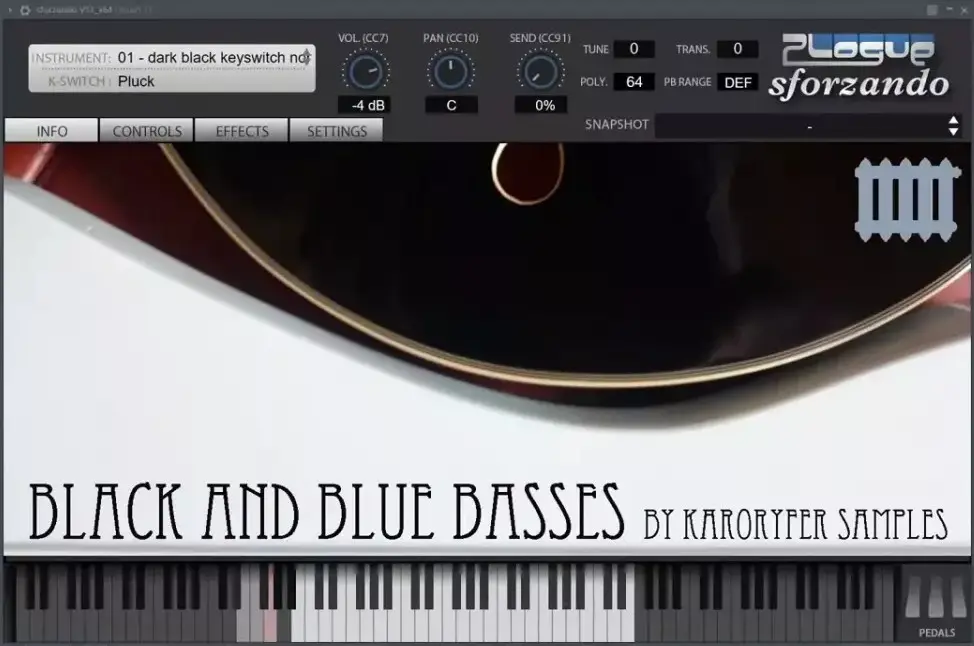Screen dimensions: 974x646
Task: Click the SEND (CC91) label
Action: point(540,38)
